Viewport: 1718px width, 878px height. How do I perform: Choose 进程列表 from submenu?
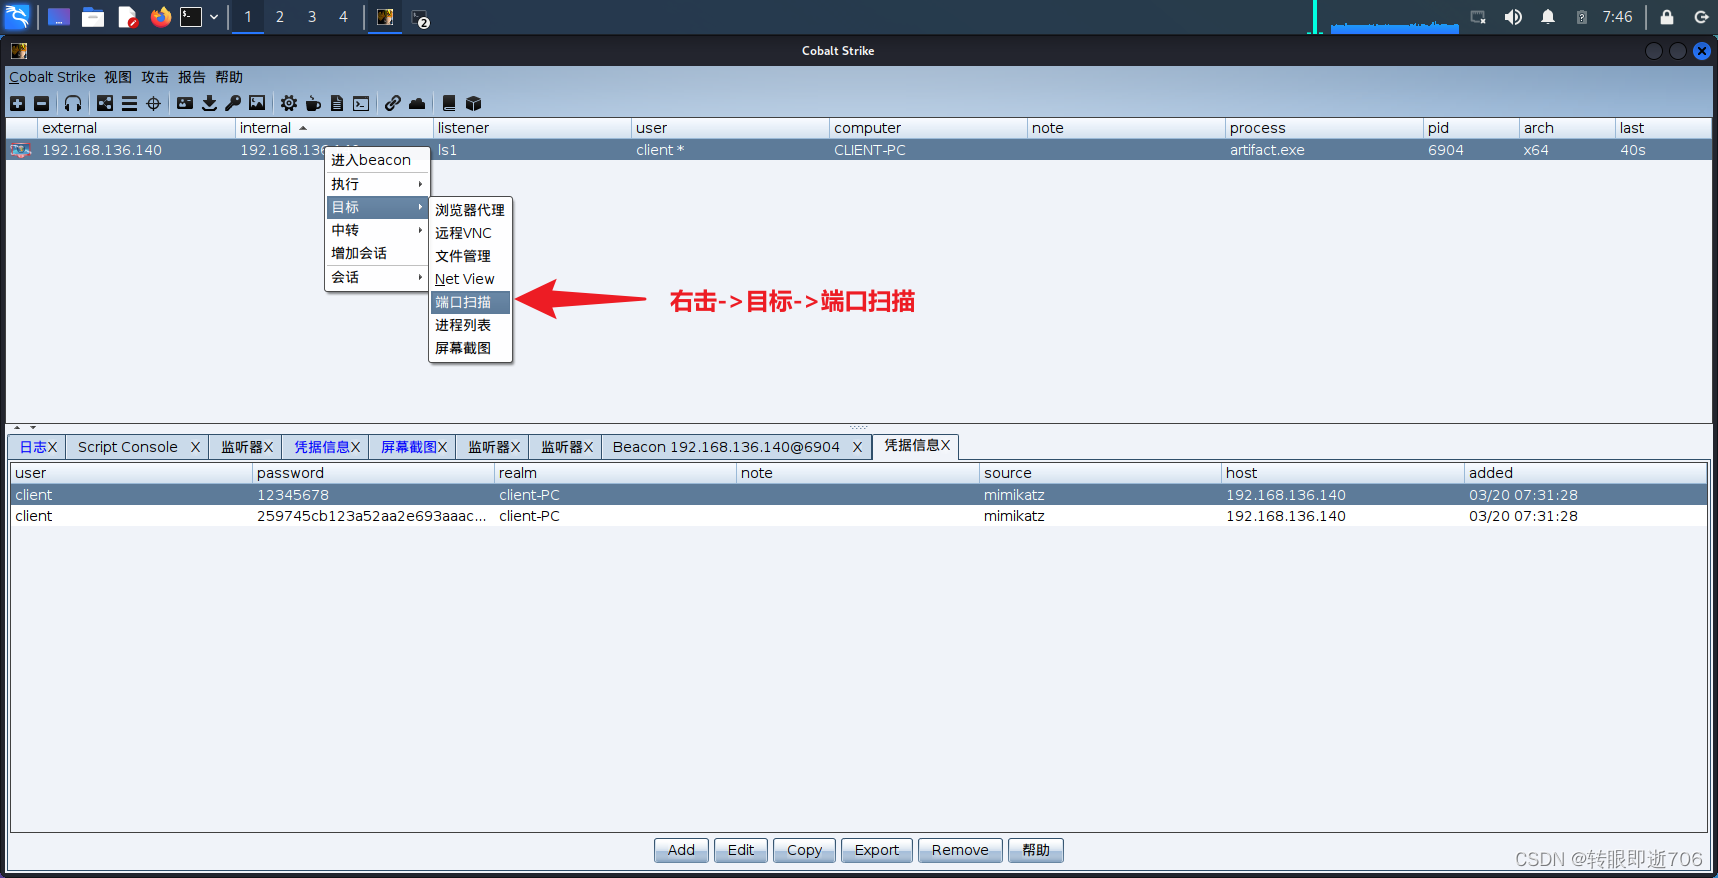coord(470,325)
